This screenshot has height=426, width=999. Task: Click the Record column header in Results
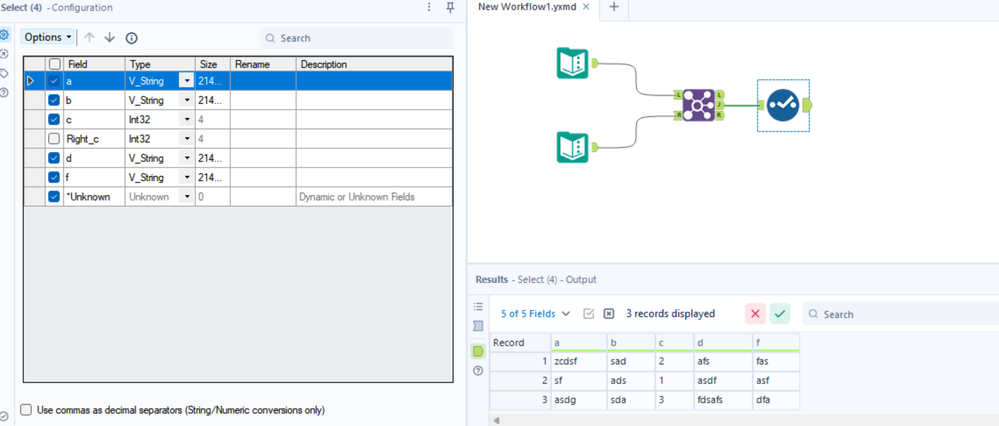point(520,343)
